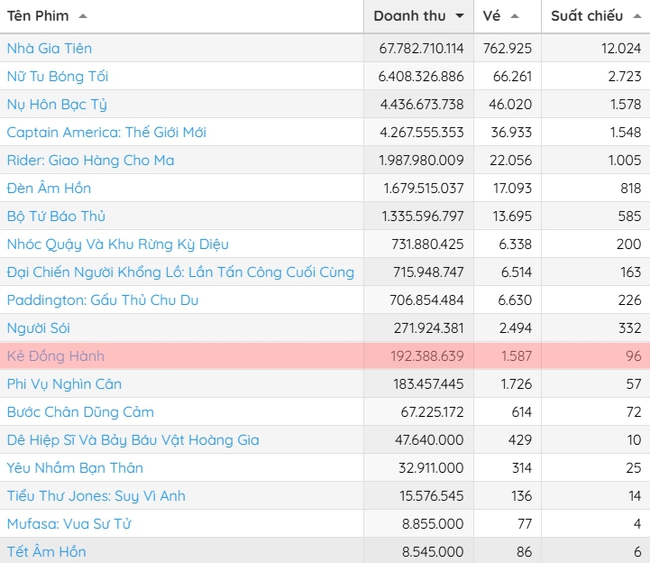
Task: Select Nụ Hôn Bạc Tỷ movie
Action: pos(57,104)
